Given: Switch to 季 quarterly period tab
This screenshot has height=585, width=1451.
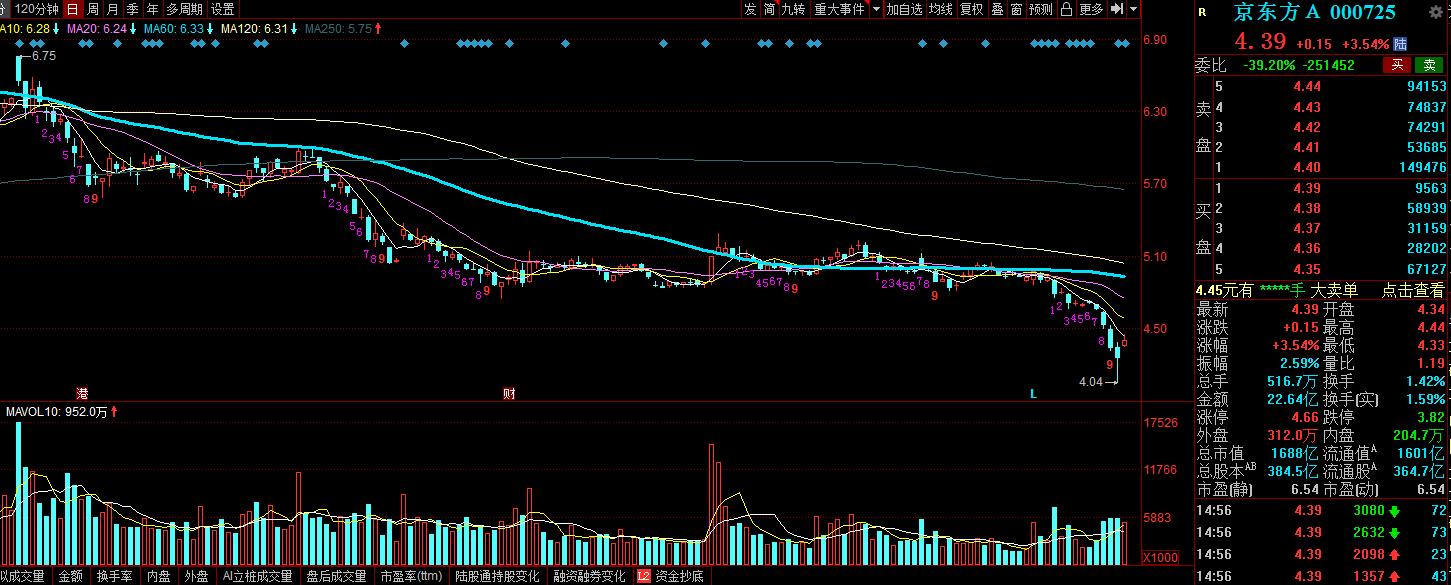Looking at the screenshot, I should pos(132,9).
